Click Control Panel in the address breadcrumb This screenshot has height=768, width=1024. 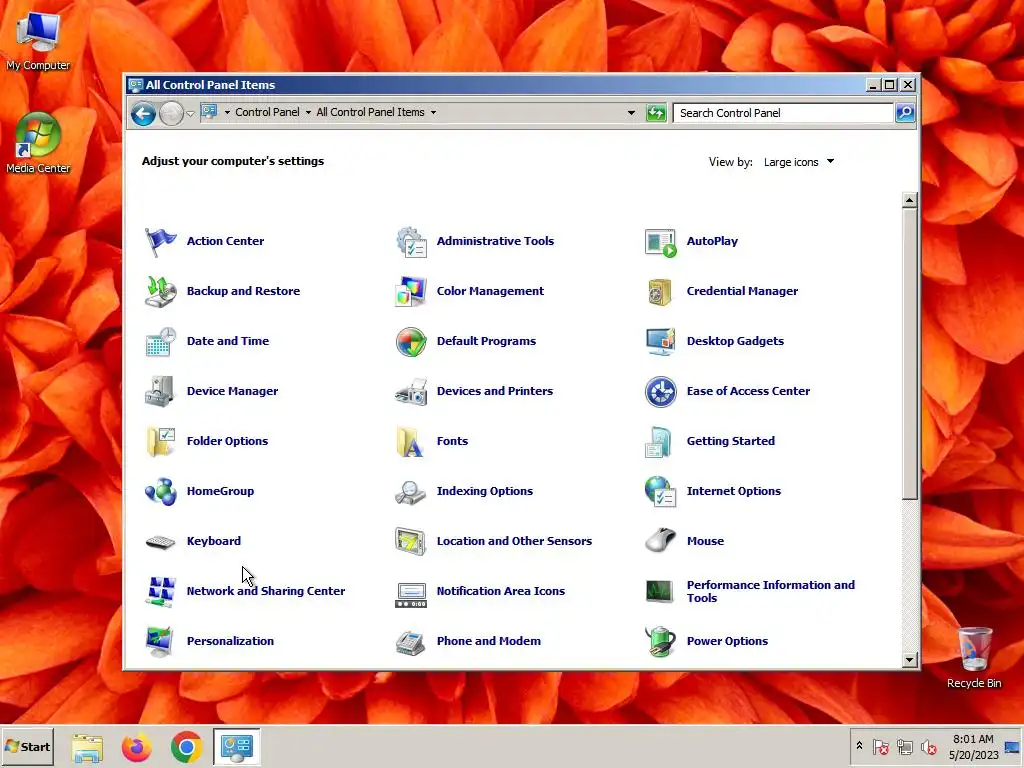click(267, 112)
